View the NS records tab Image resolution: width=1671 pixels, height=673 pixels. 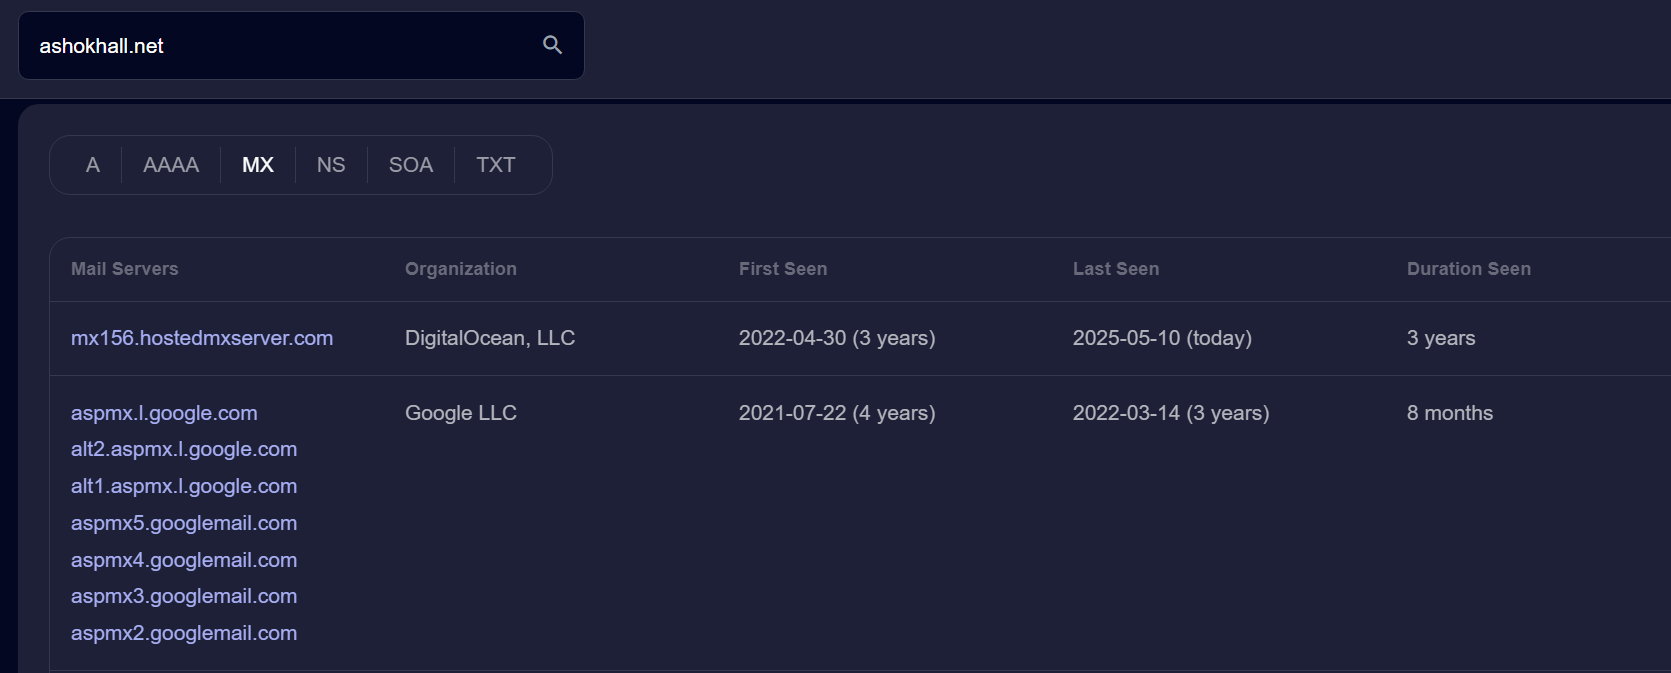point(331,165)
